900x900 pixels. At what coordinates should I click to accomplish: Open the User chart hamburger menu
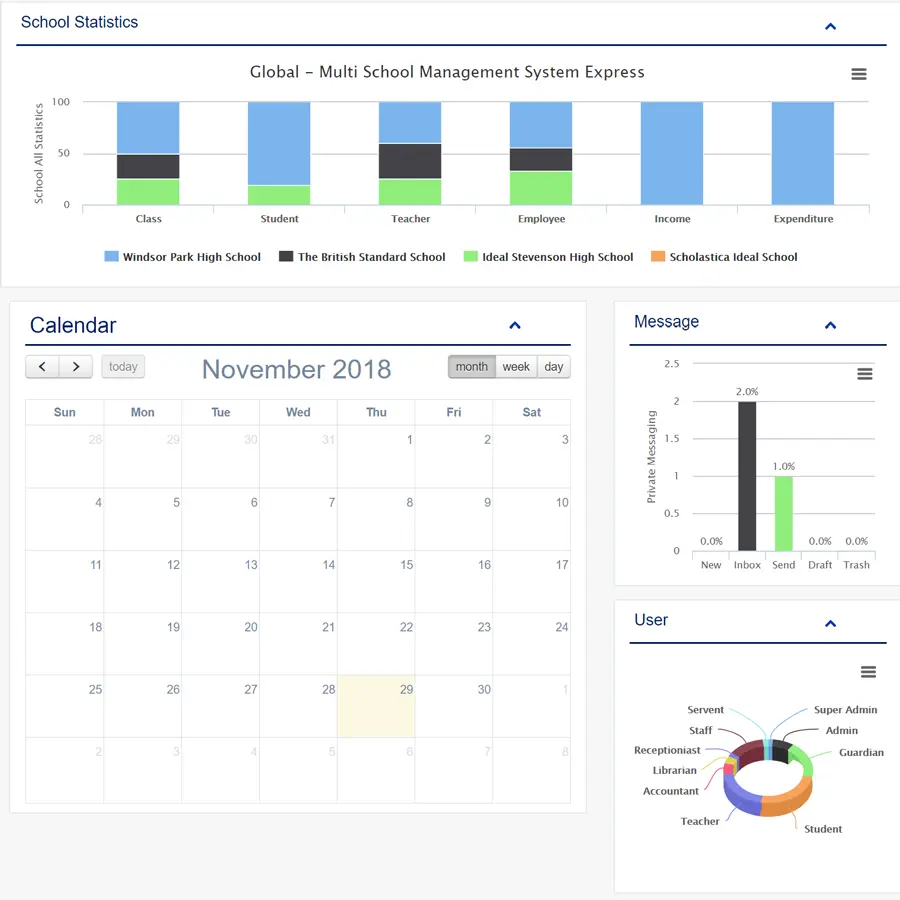tap(868, 672)
